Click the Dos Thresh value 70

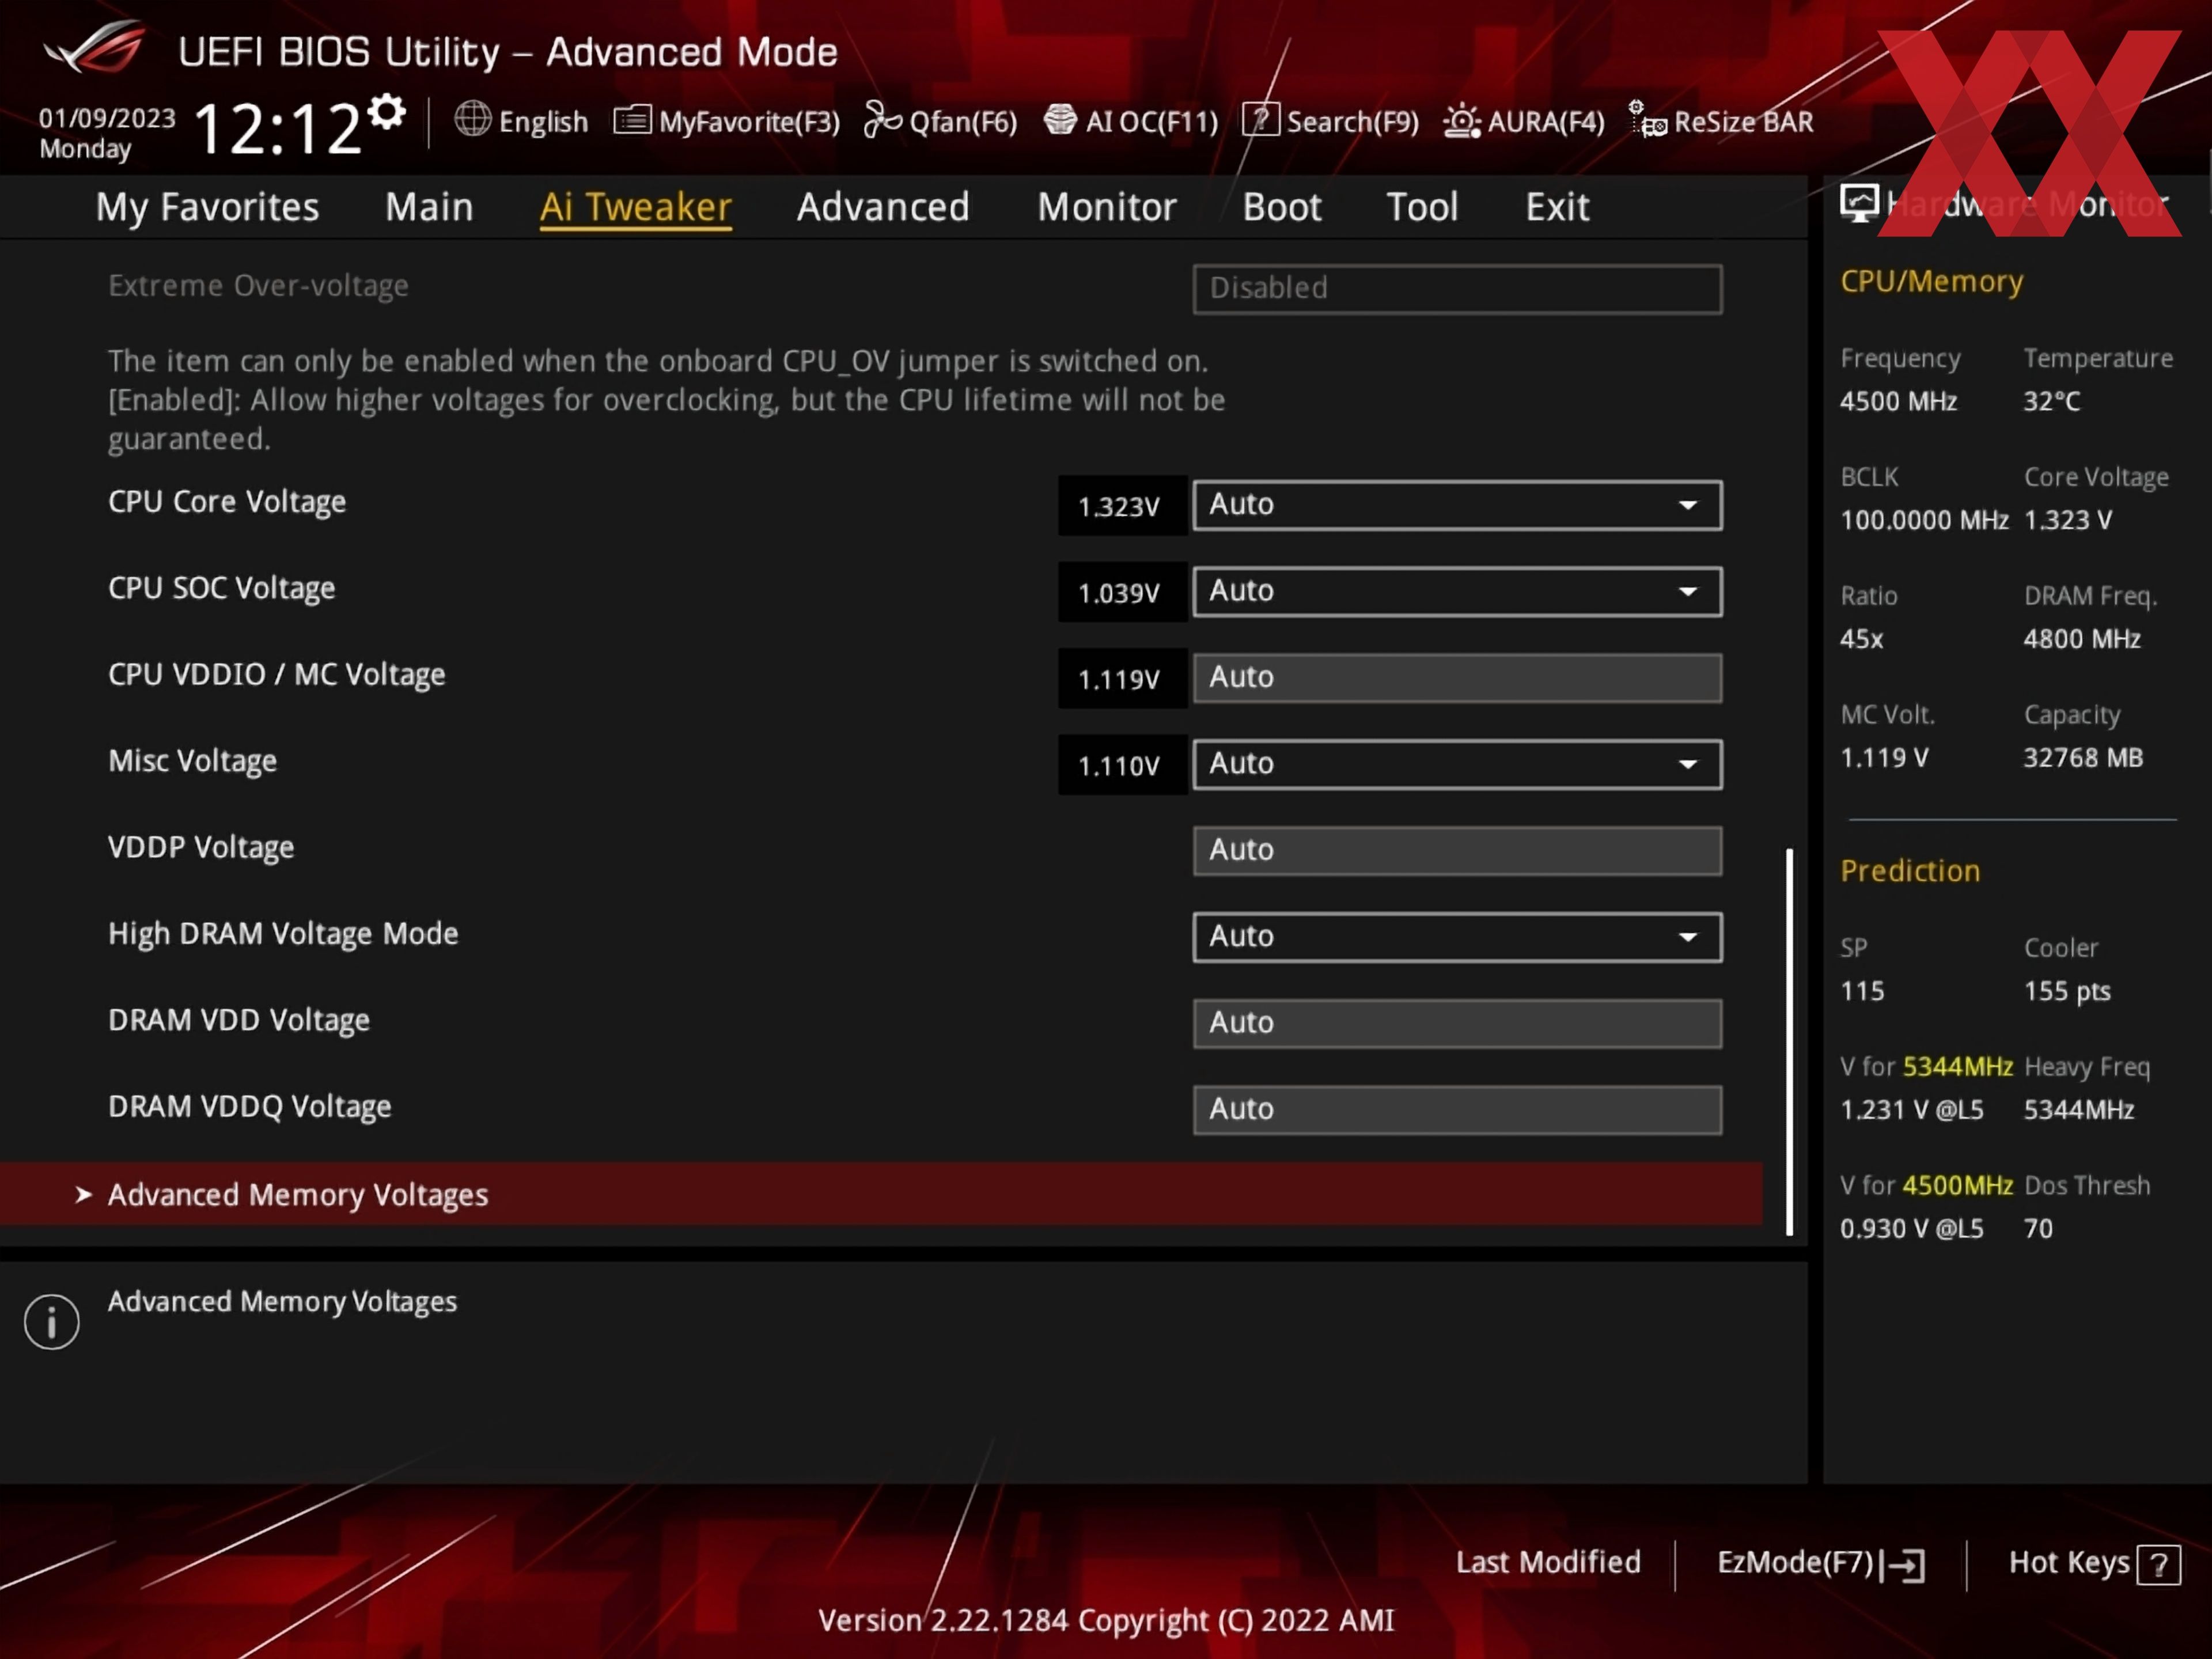(2038, 1229)
